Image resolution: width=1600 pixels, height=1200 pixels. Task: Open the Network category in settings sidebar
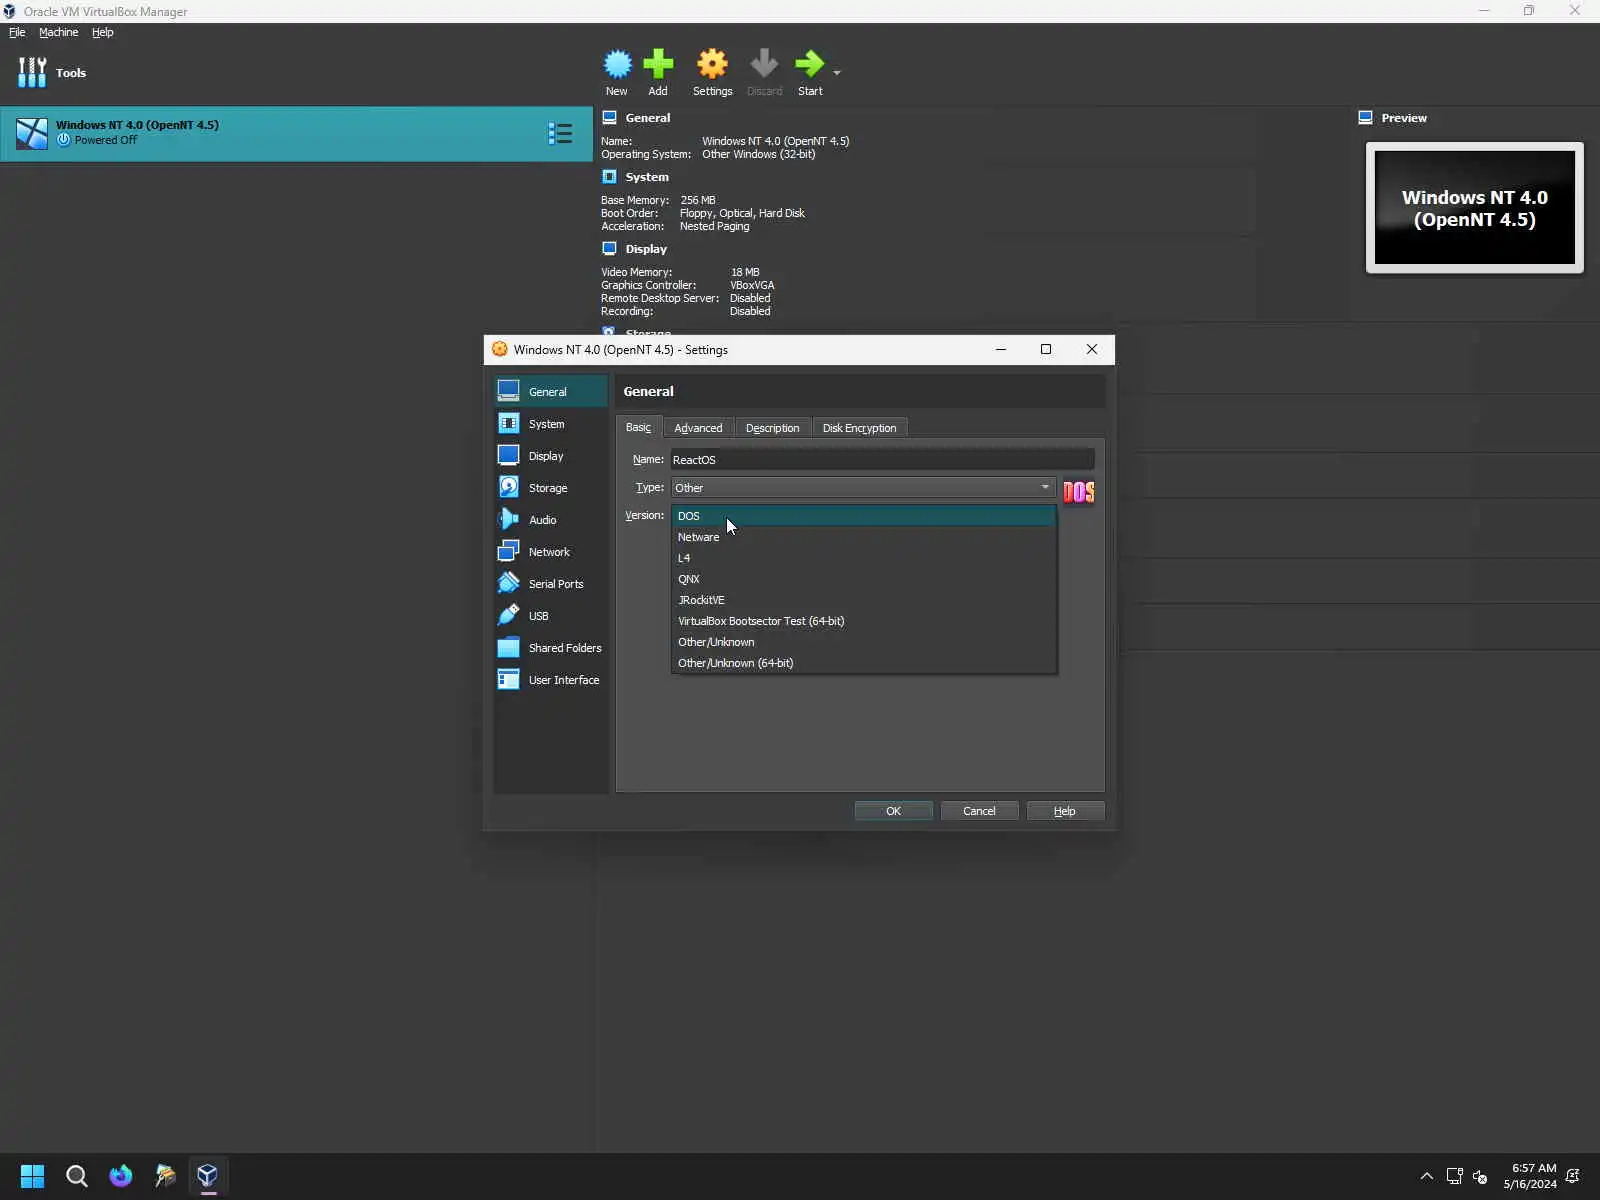[x=550, y=551]
